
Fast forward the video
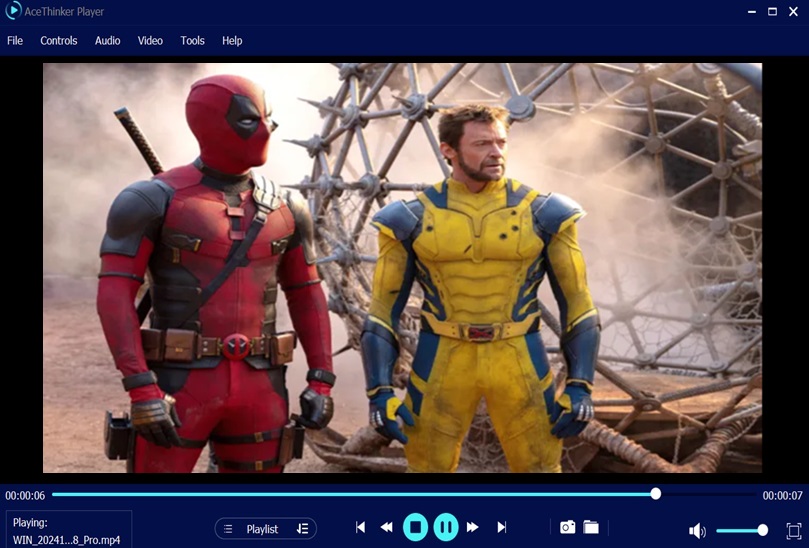[x=473, y=527]
